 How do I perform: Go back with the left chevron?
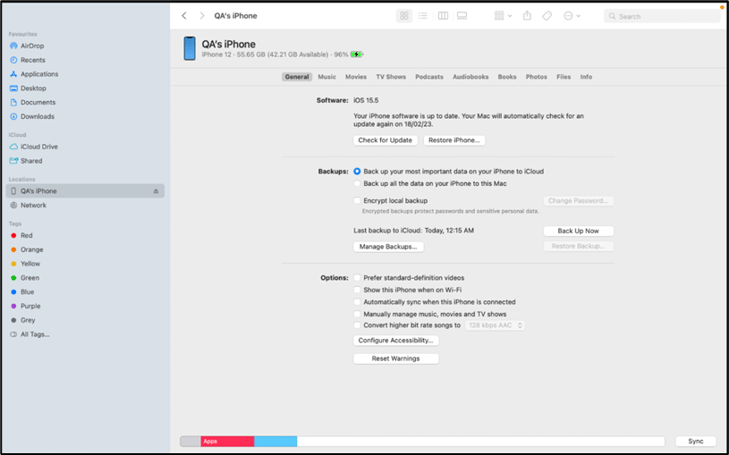(x=184, y=16)
